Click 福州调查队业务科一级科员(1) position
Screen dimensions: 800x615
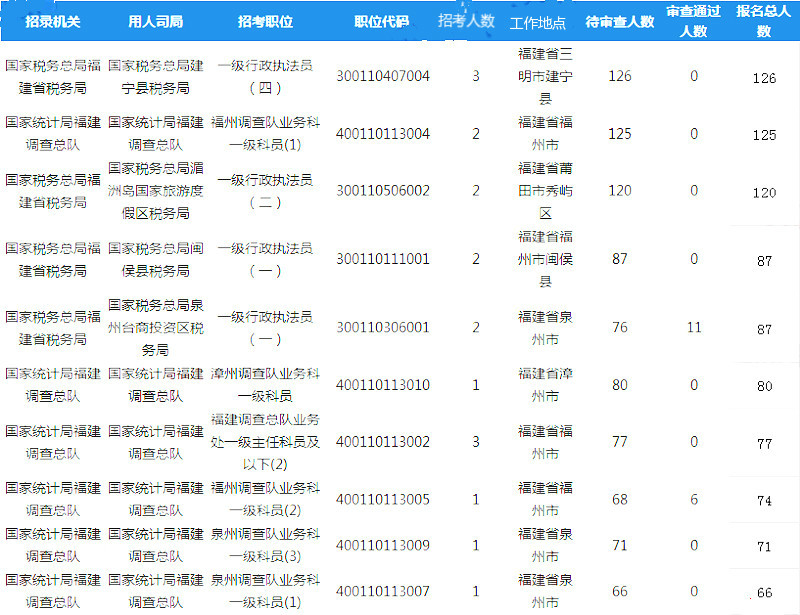[265, 134]
